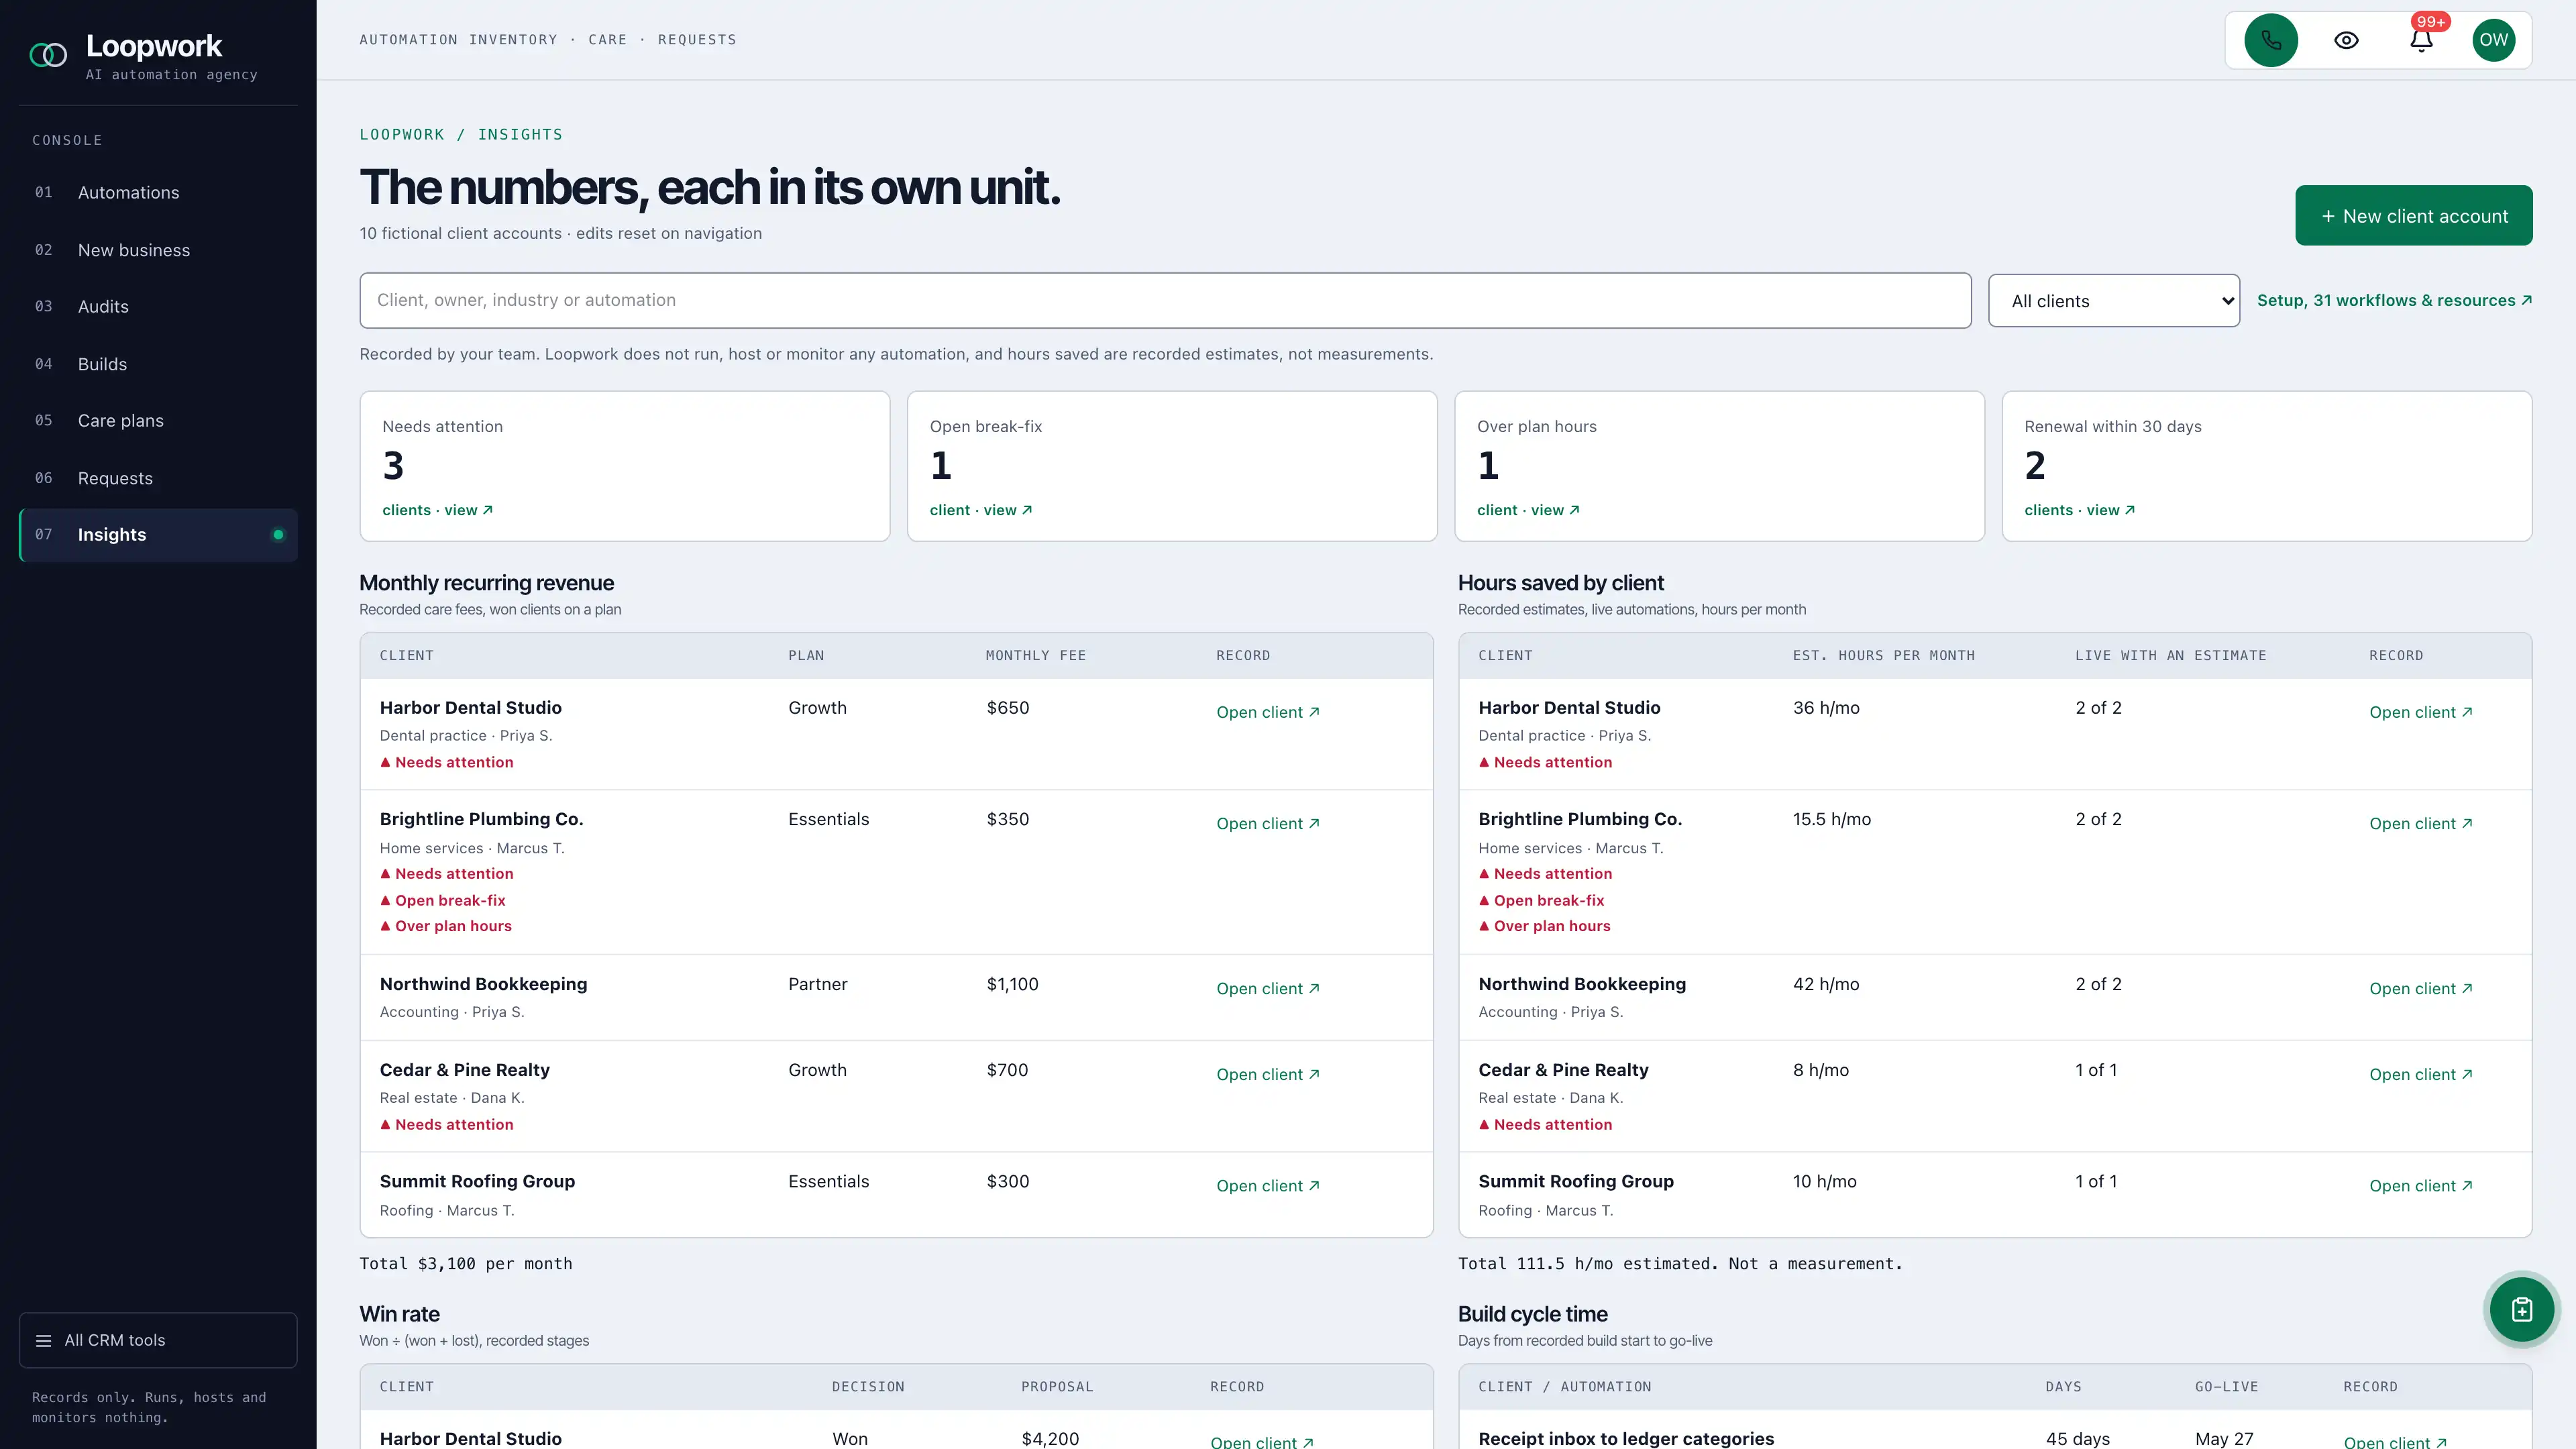Go to Automations in sidebar
The image size is (2576, 1449).
(158, 192)
